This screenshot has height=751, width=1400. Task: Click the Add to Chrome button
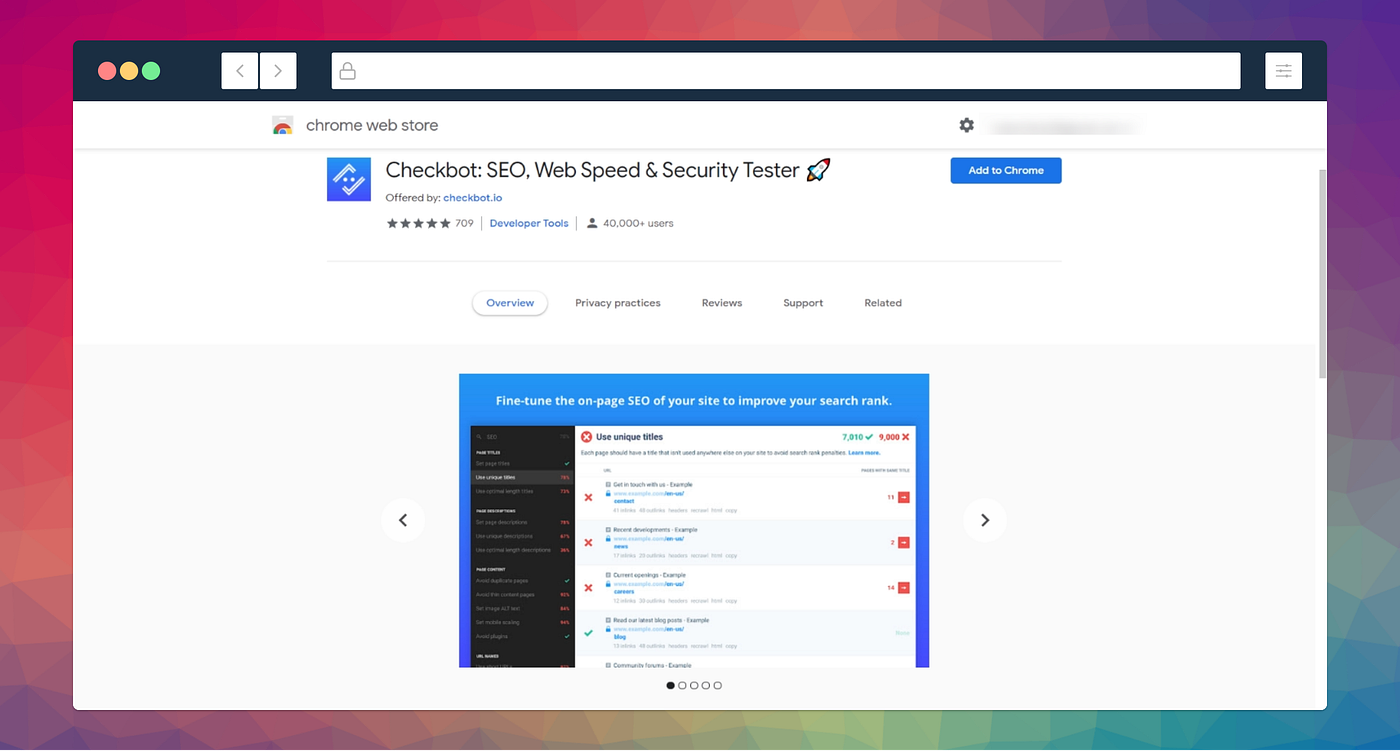point(1005,170)
